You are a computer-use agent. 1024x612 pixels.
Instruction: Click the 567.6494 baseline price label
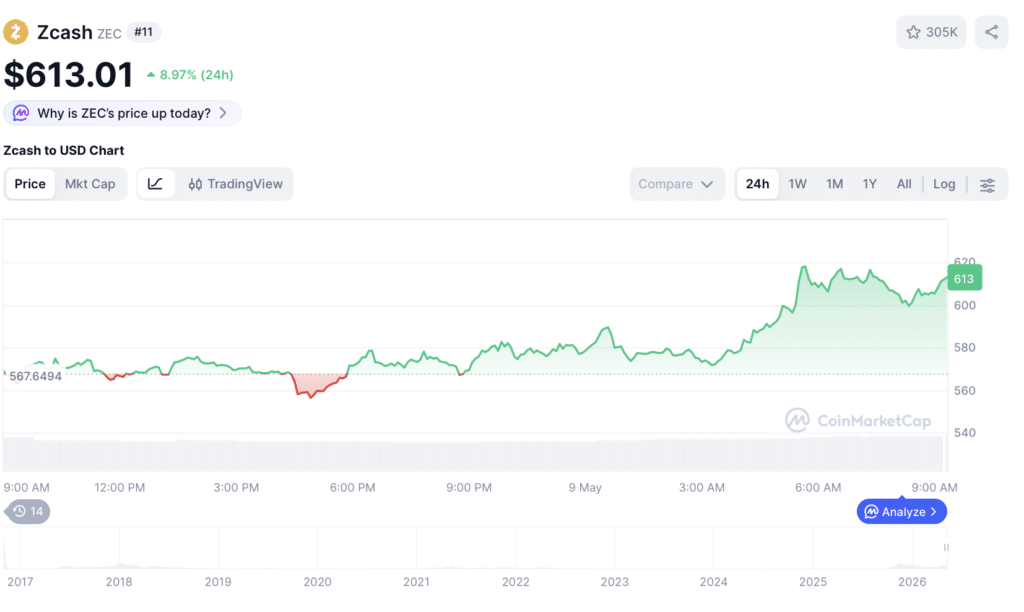coord(35,376)
